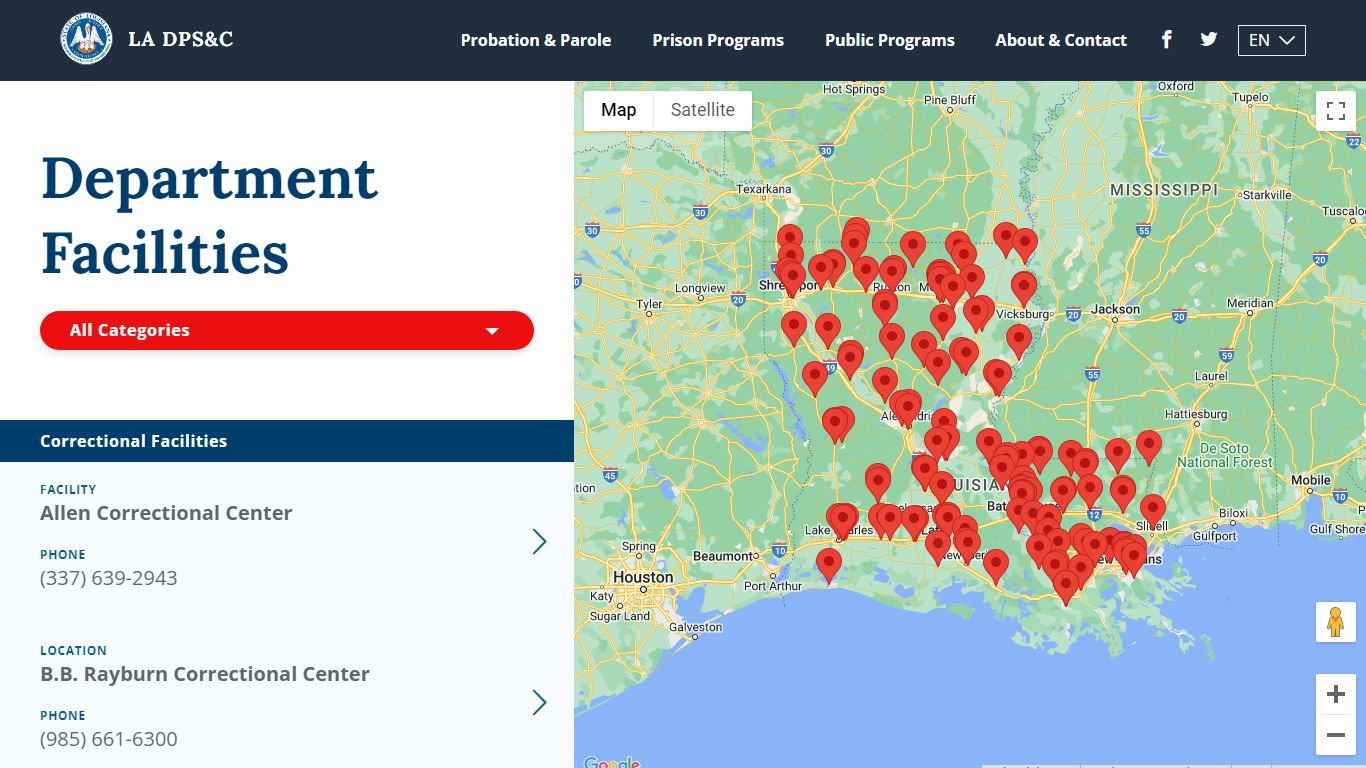The image size is (1366, 768).
Task: Open the Prison Programs menu
Action: point(718,40)
